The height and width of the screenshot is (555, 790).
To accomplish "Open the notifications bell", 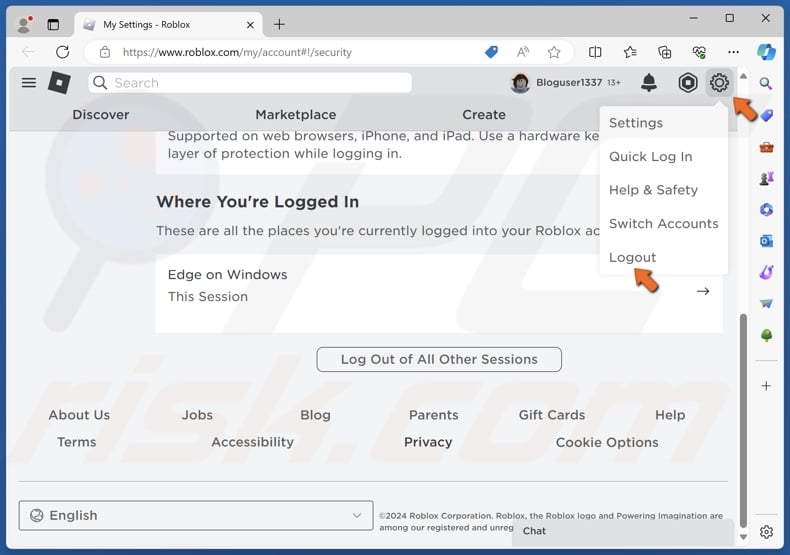I will pos(649,83).
